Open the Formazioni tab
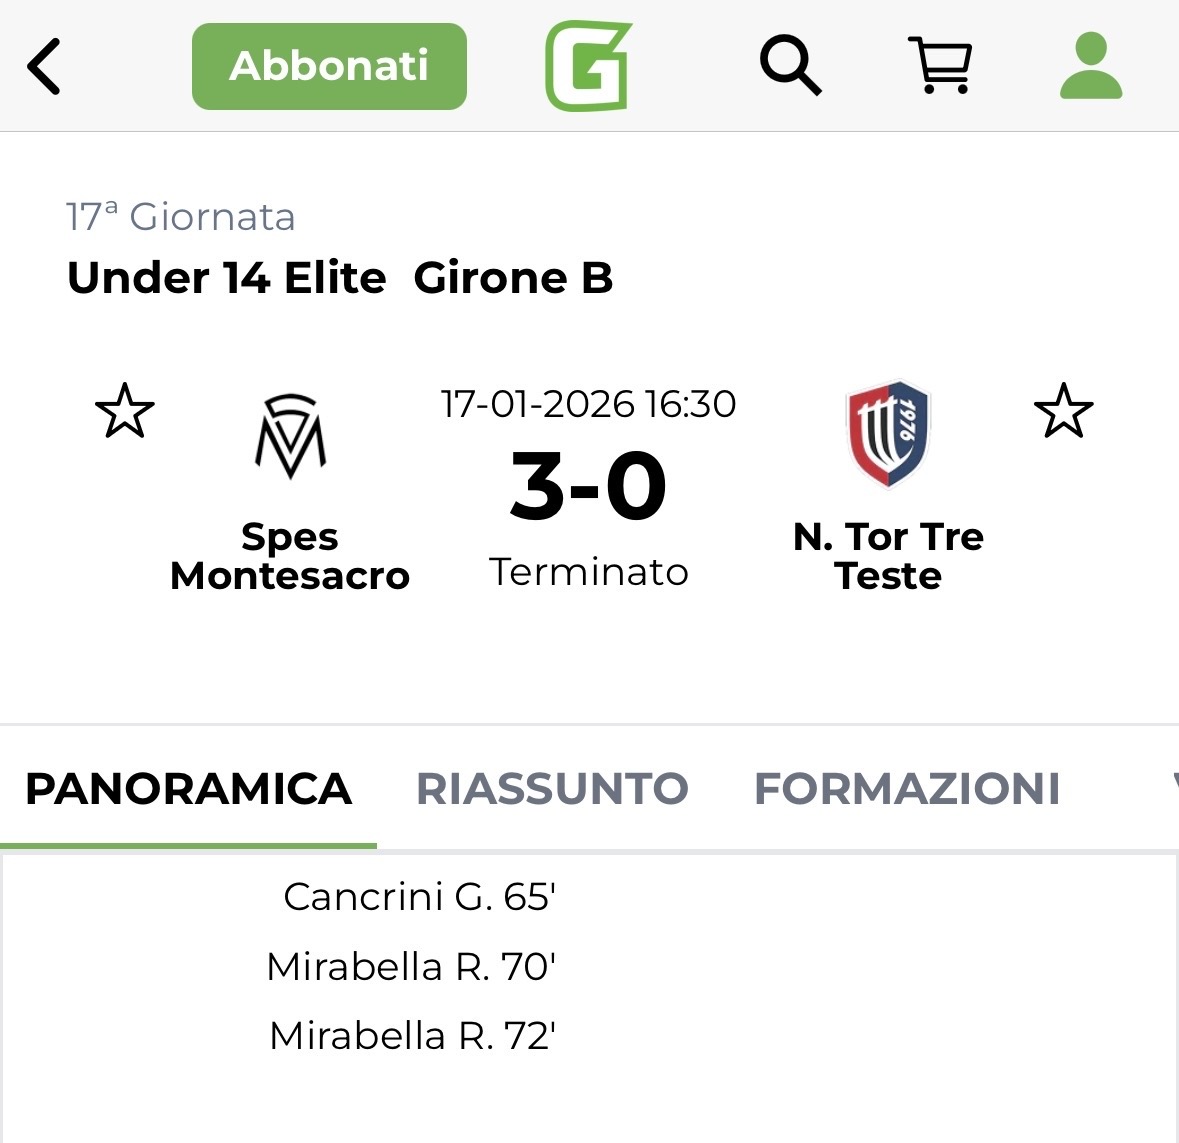Viewport: 1179px width, 1143px height. [907, 789]
